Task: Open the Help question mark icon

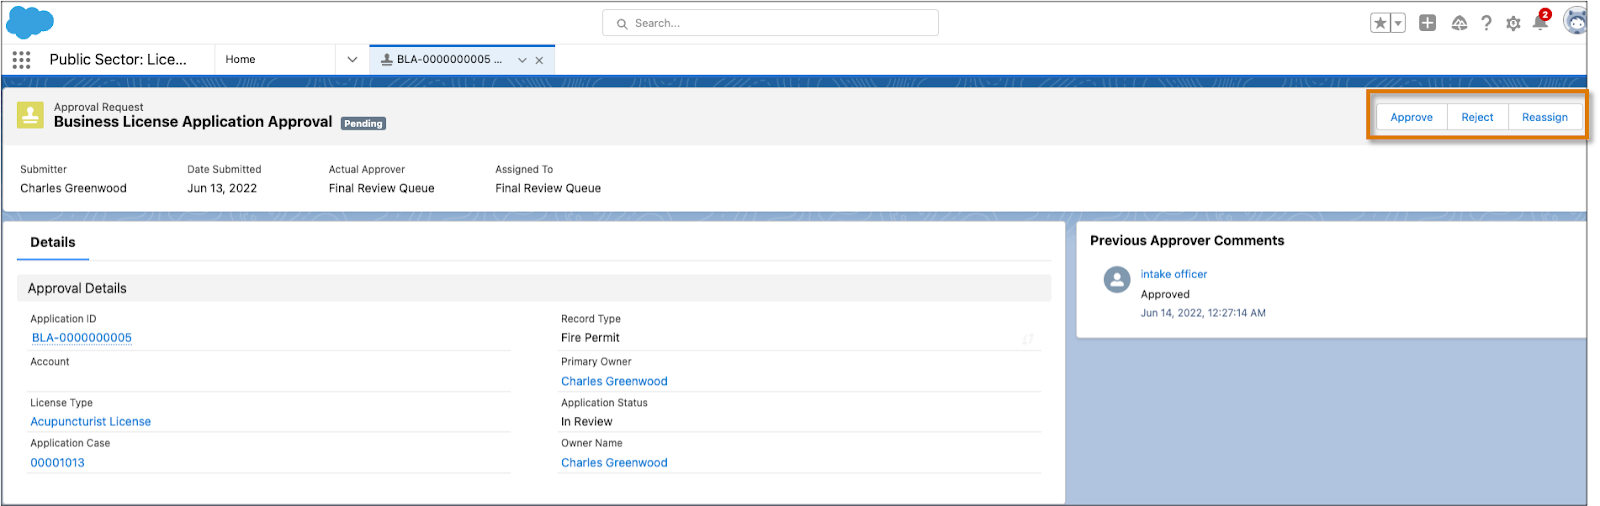Action: 1486,23
